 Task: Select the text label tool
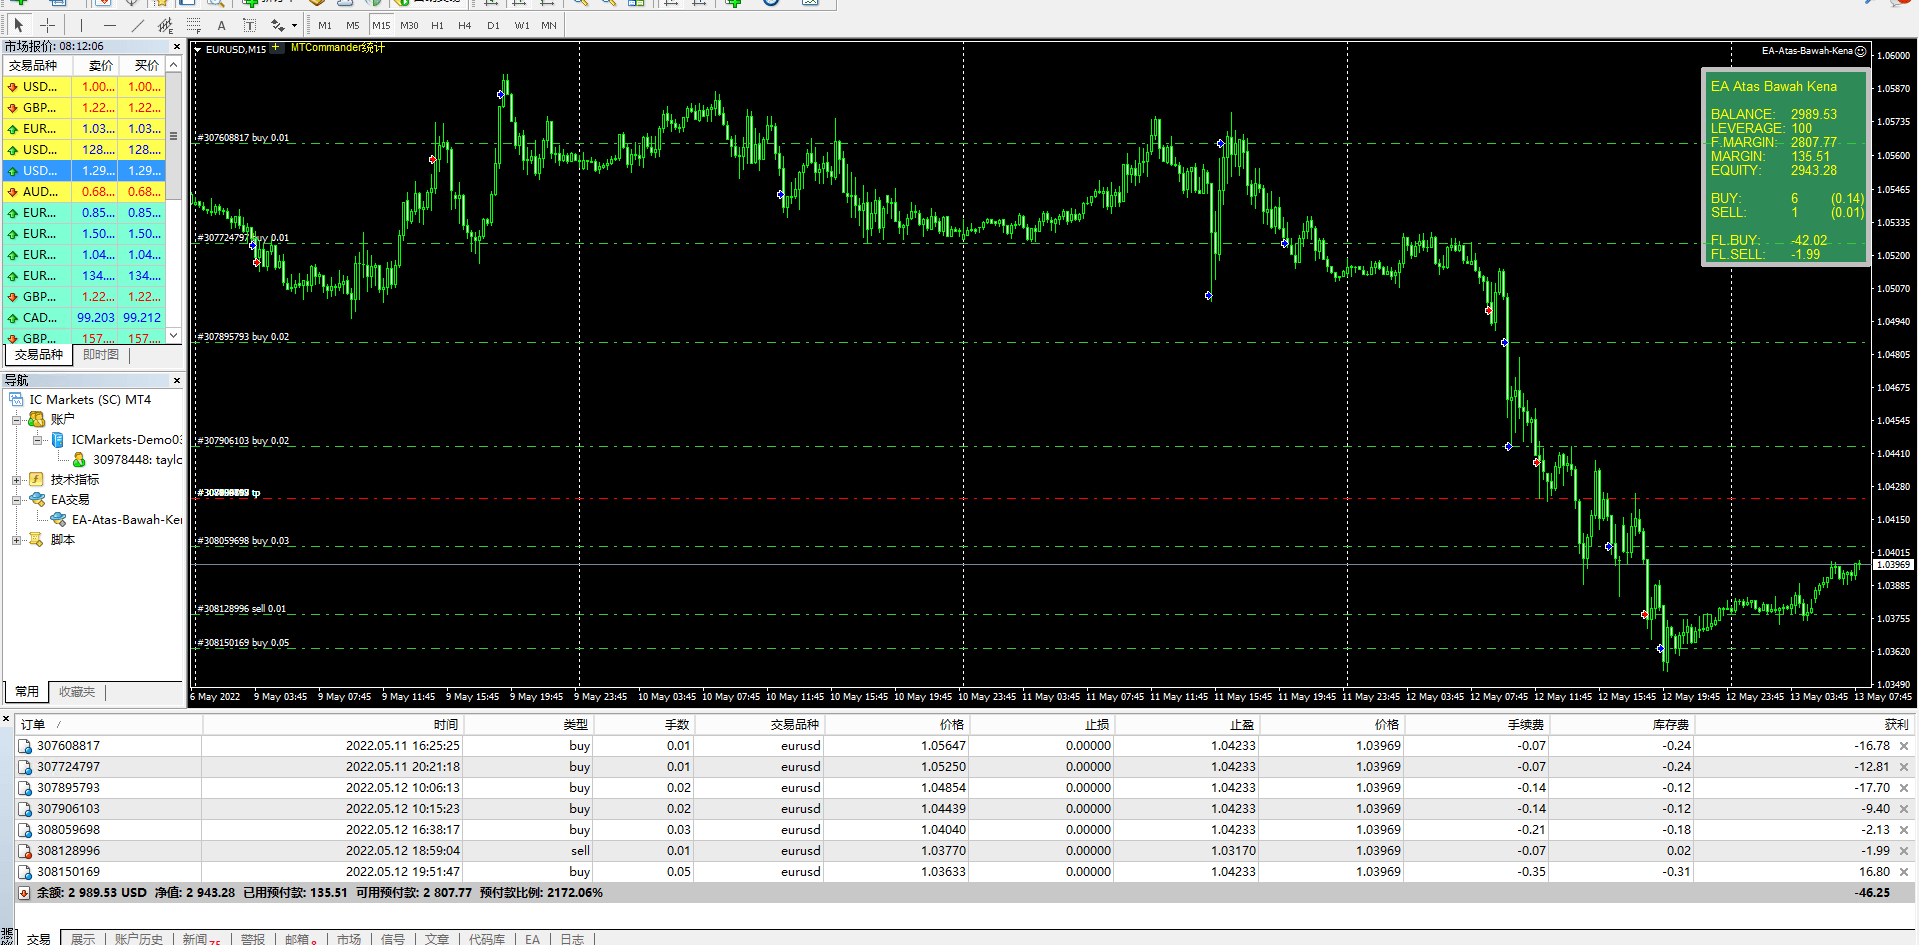coord(250,25)
